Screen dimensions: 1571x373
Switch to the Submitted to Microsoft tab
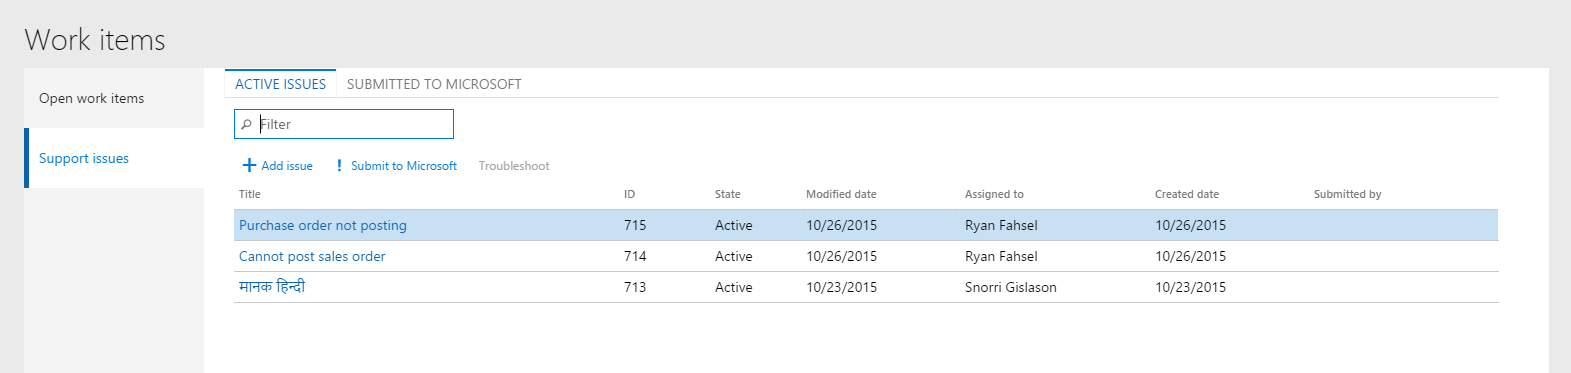(434, 84)
